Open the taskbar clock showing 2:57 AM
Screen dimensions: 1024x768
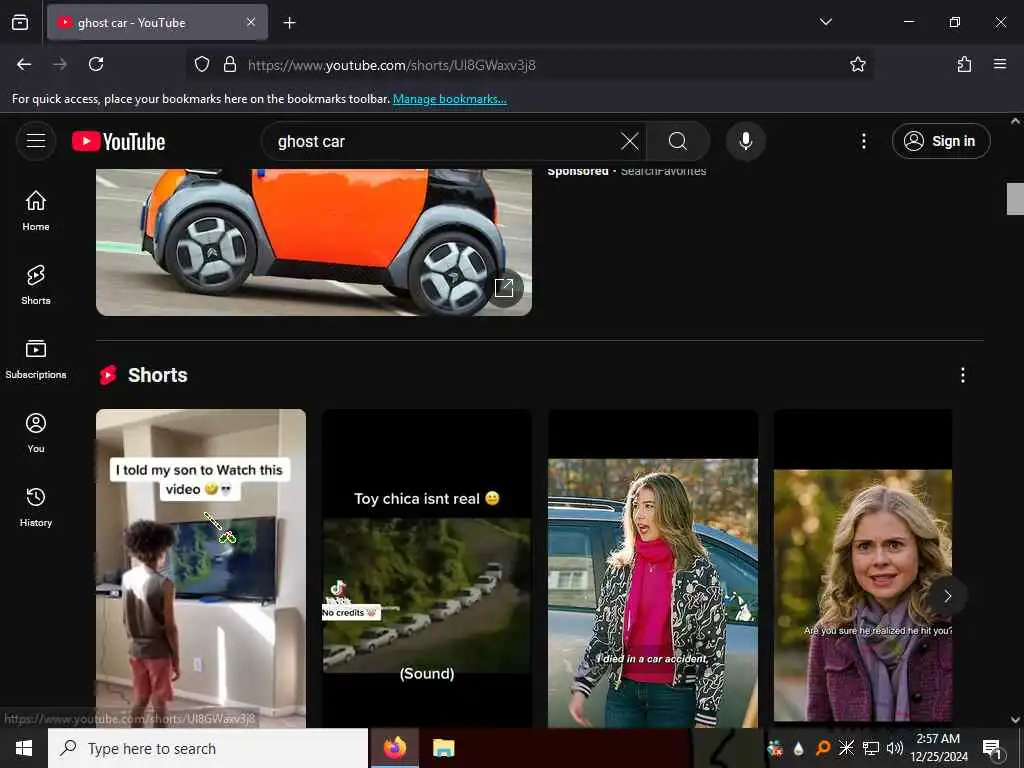938,748
